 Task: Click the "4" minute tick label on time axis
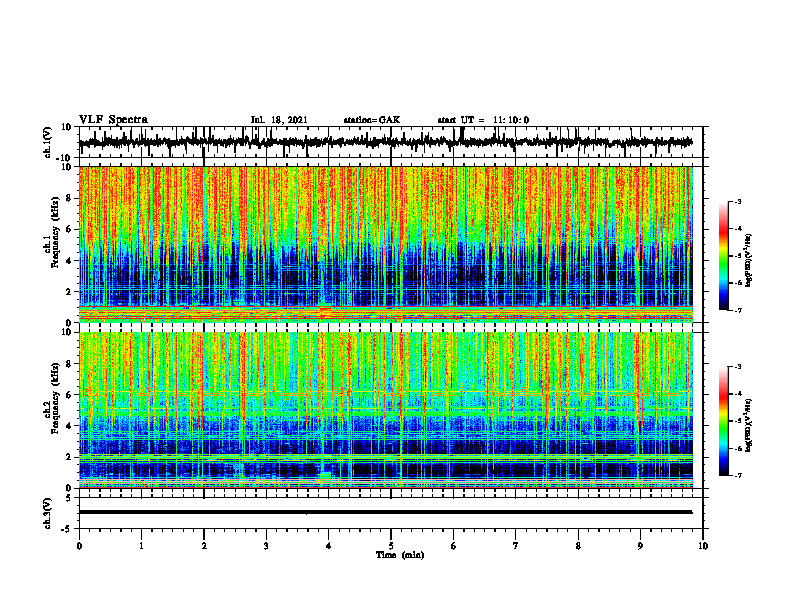tap(329, 546)
